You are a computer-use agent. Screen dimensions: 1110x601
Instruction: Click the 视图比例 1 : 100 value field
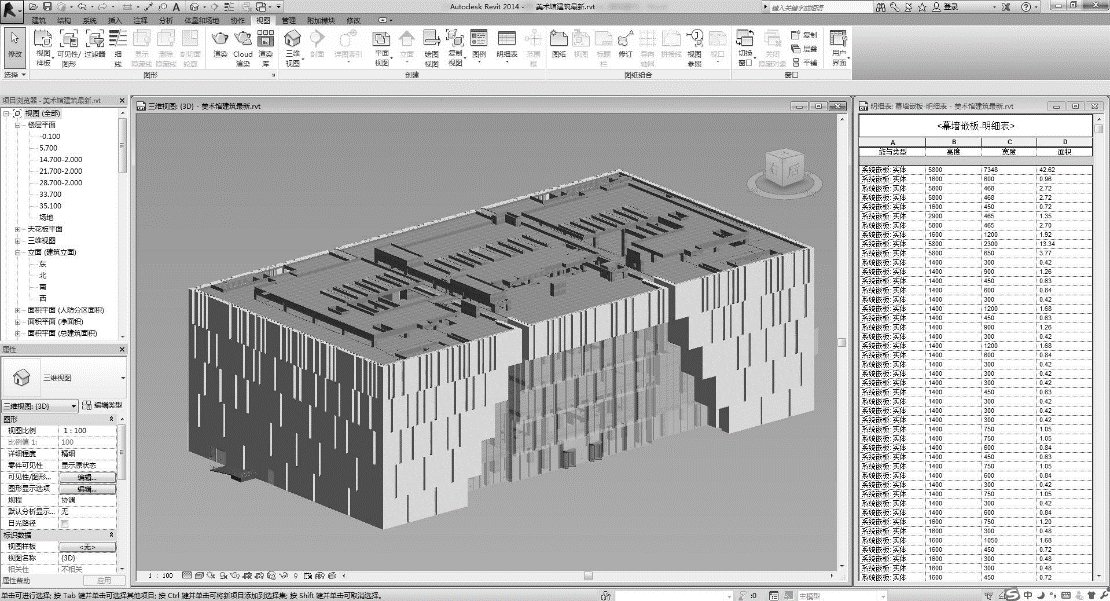[x=86, y=430]
